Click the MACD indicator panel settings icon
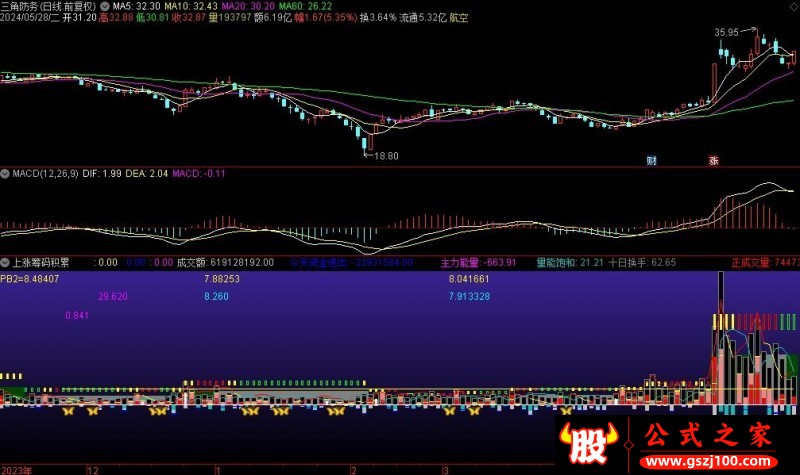 click(x=5, y=174)
